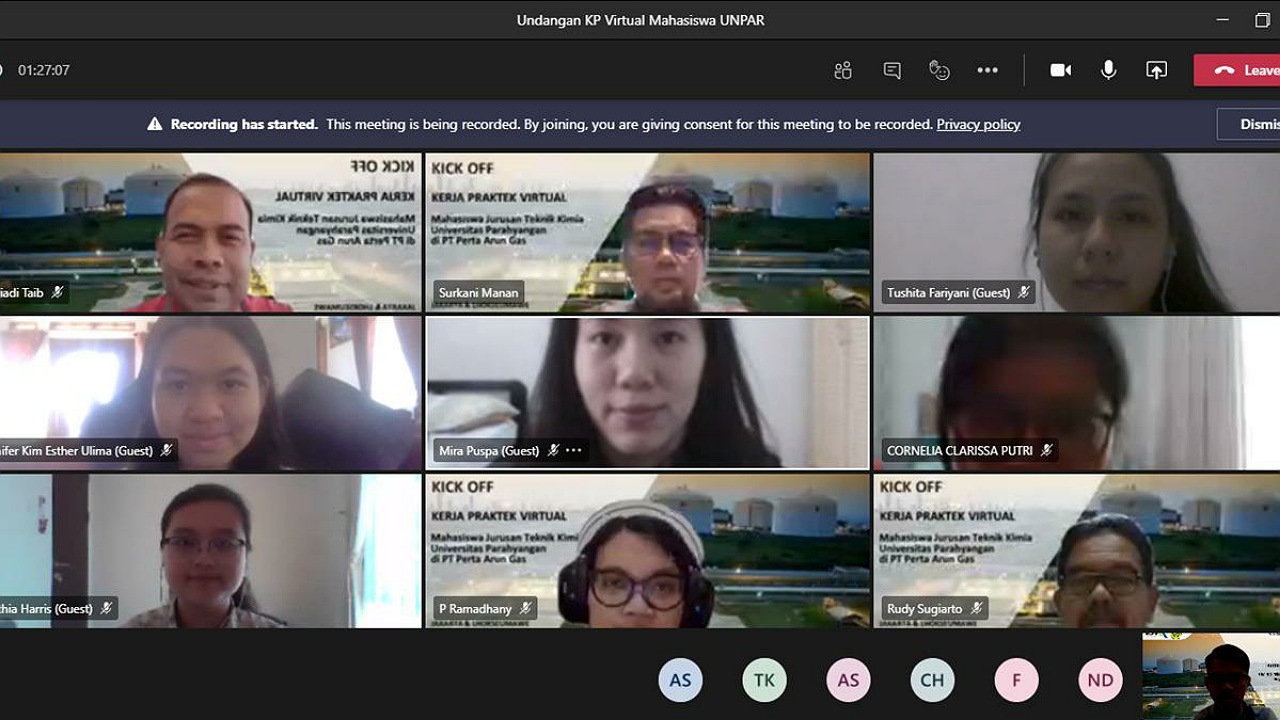This screenshot has width=1280, height=720.
Task: Open the participants list
Action: tap(842, 70)
